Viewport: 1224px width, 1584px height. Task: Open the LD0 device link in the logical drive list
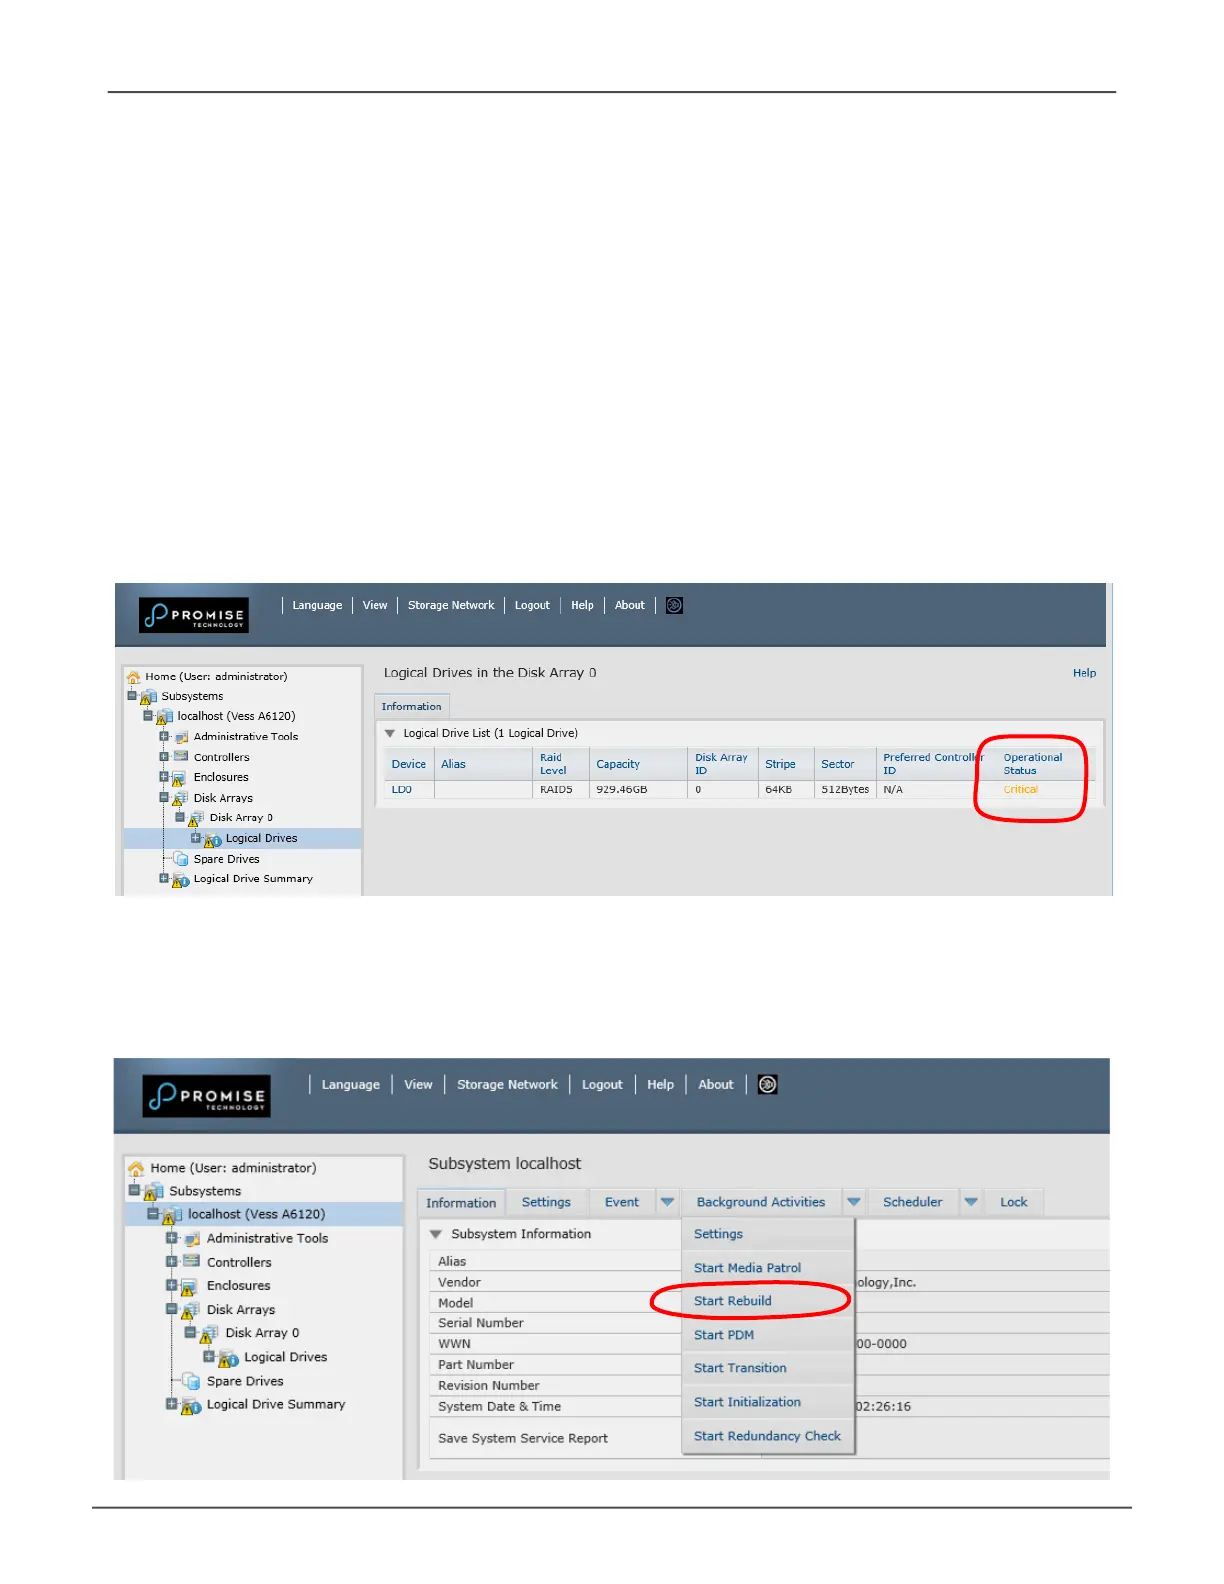click(402, 789)
